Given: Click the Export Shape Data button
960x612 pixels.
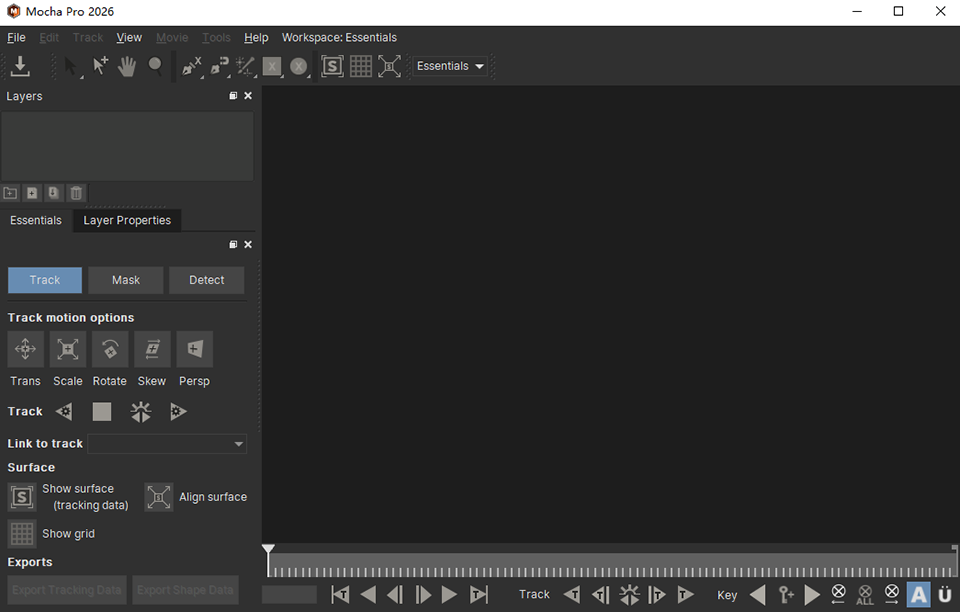Looking at the screenshot, I should click(x=185, y=590).
